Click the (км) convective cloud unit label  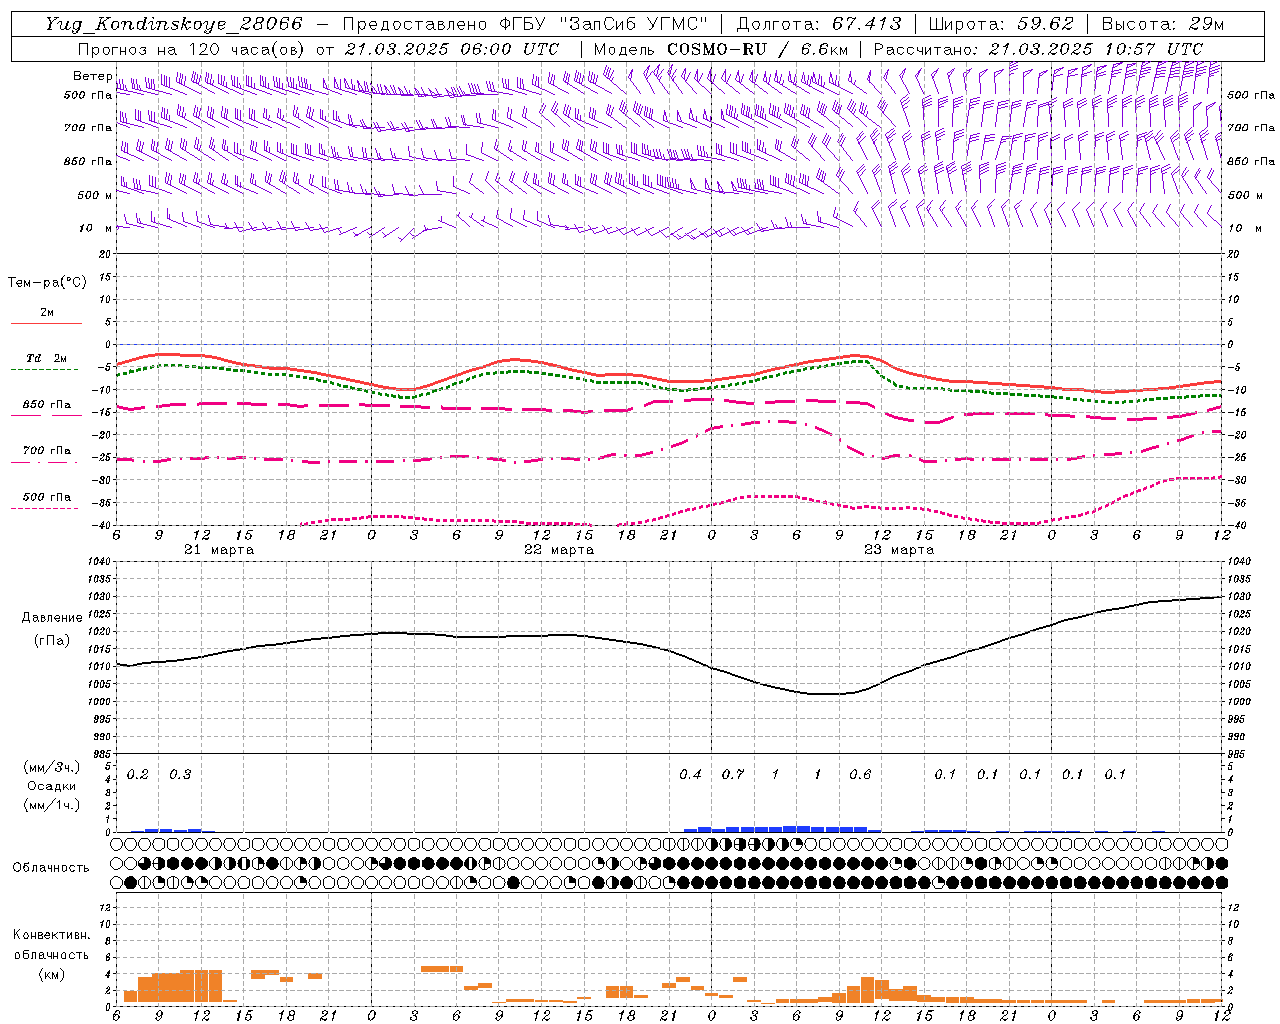coord(51,974)
